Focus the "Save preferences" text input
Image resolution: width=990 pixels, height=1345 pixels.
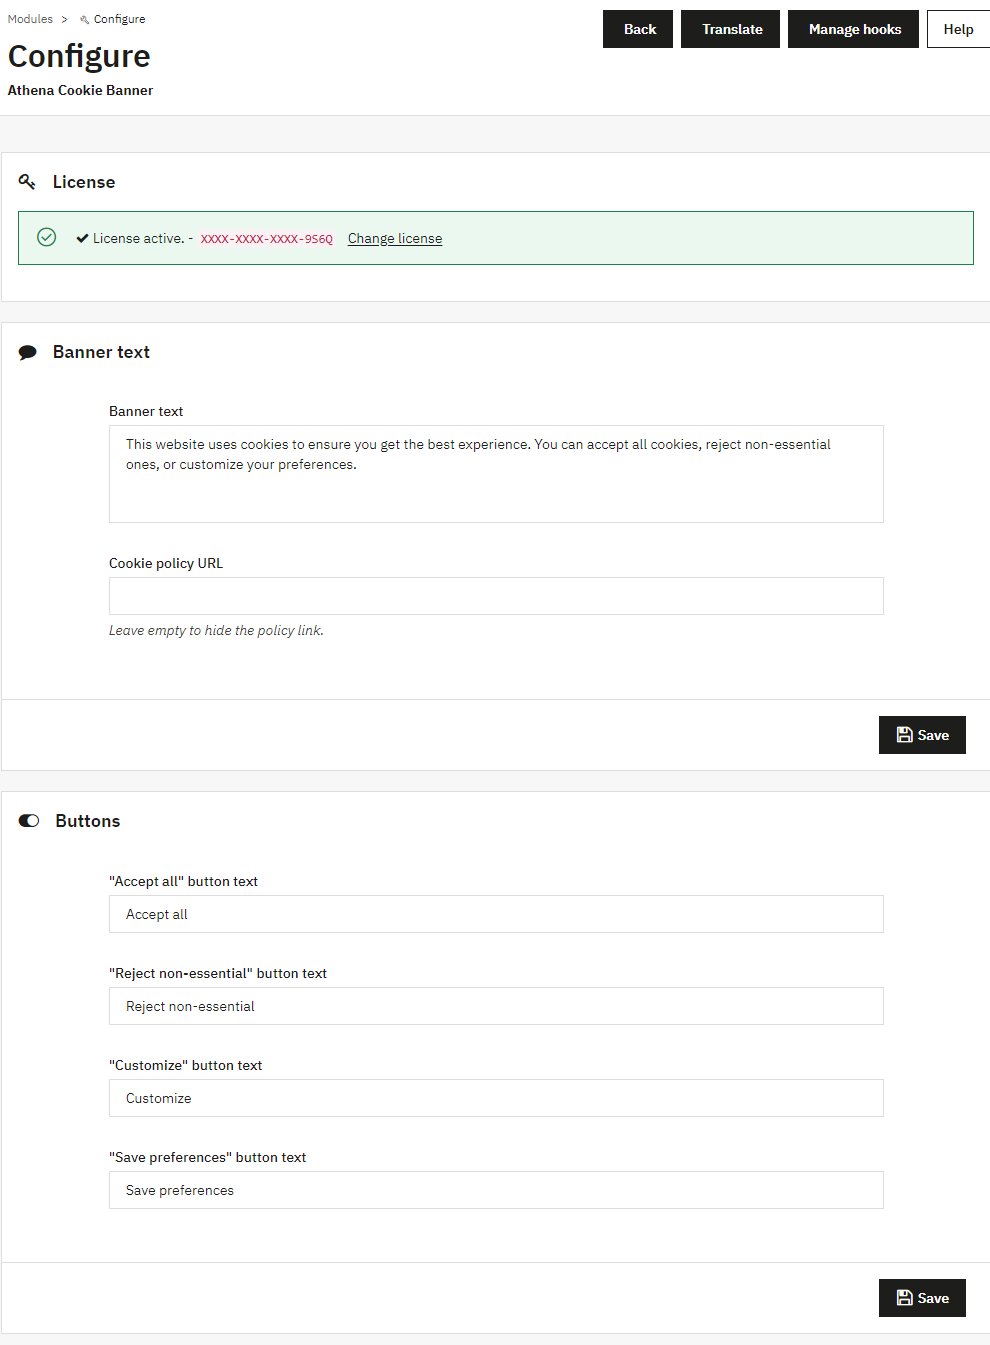pyautogui.click(x=496, y=1190)
